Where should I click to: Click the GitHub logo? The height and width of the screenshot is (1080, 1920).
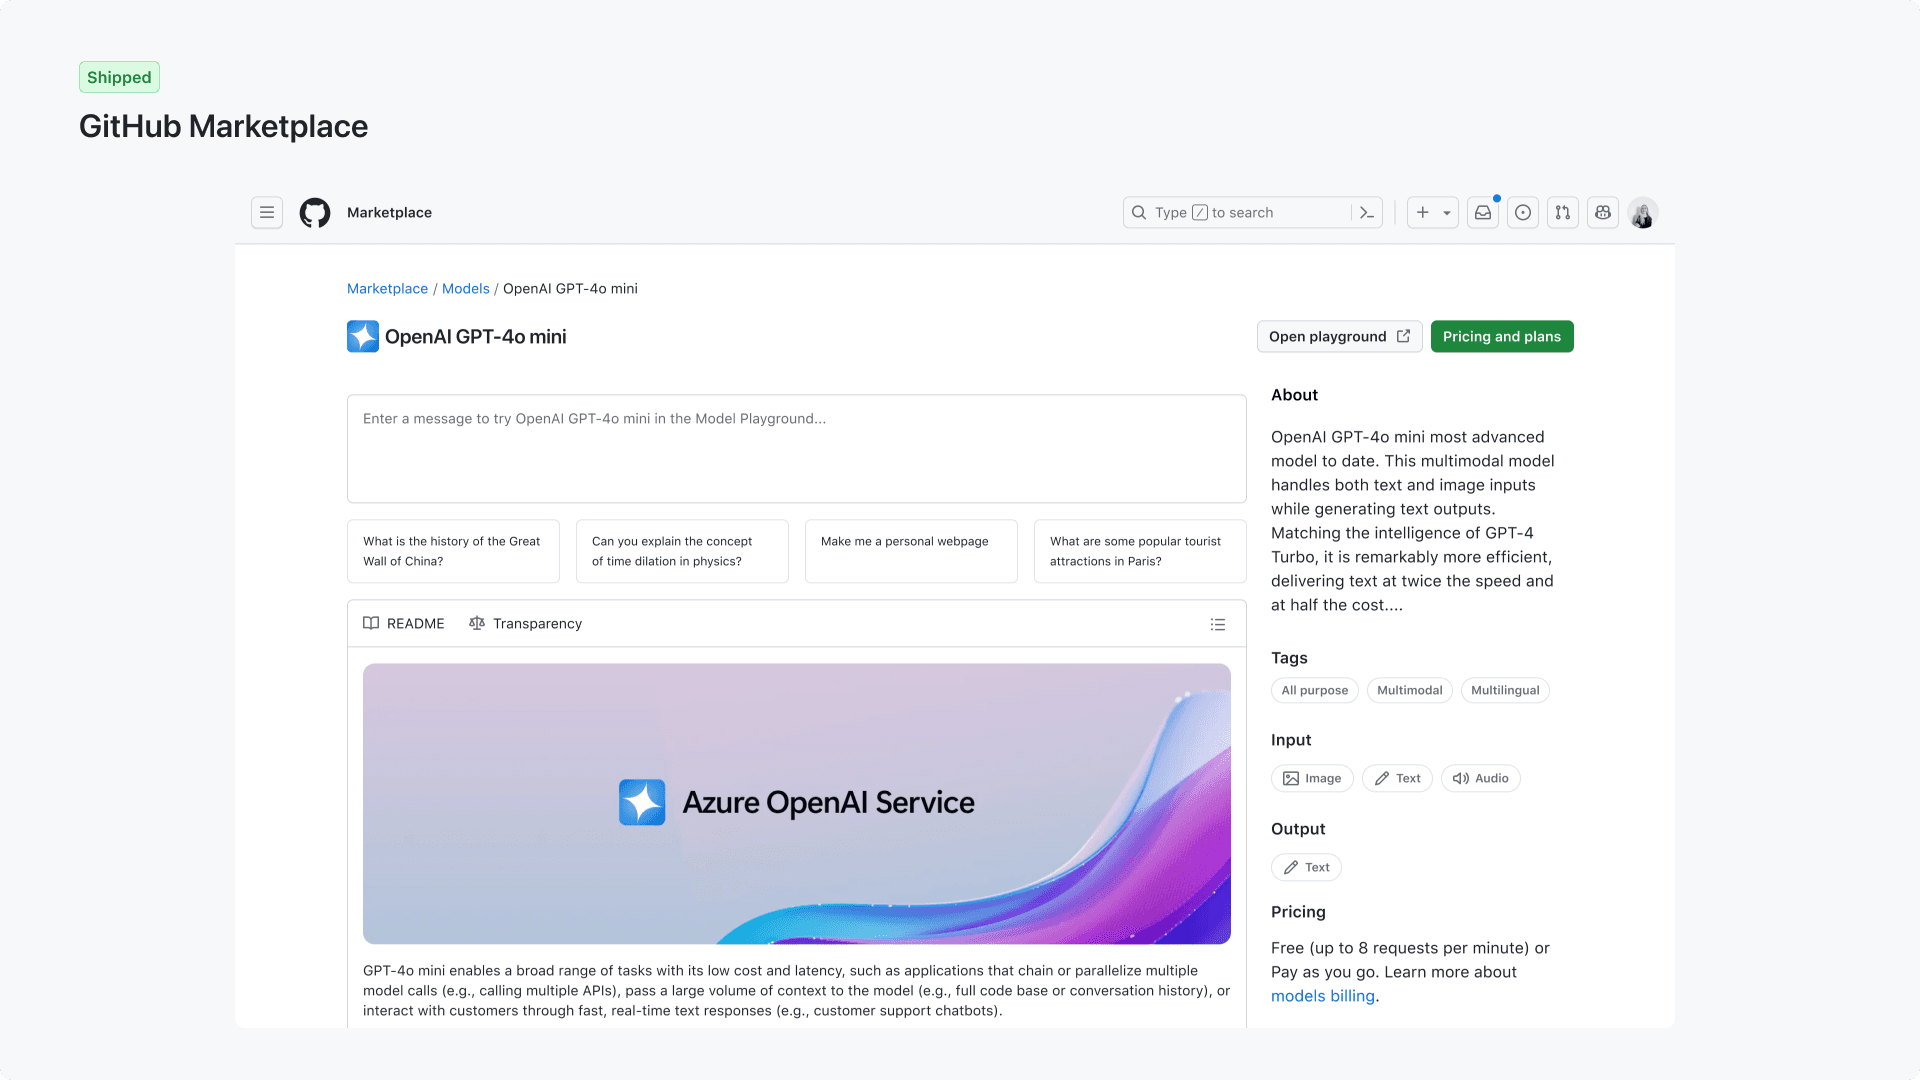[314, 212]
